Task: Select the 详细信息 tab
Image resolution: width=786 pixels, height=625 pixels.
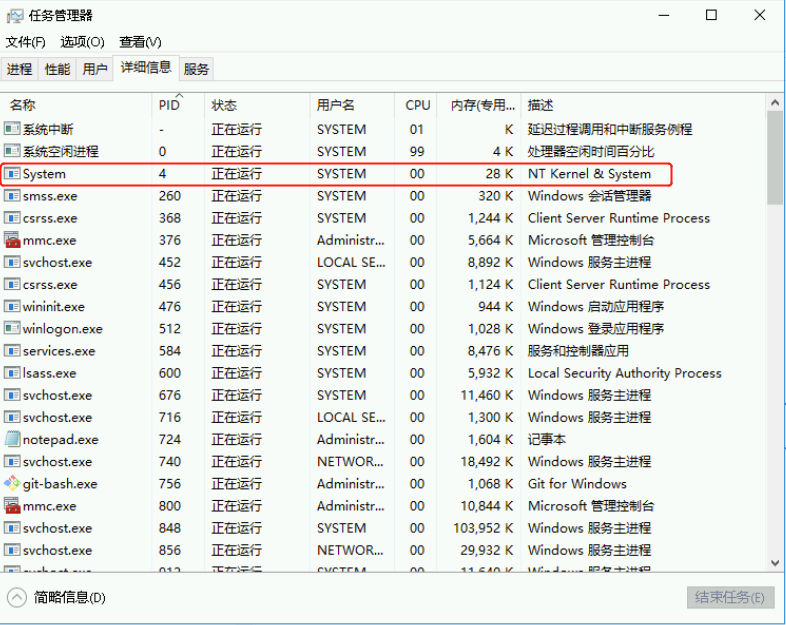Action: click(x=146, y=67)
